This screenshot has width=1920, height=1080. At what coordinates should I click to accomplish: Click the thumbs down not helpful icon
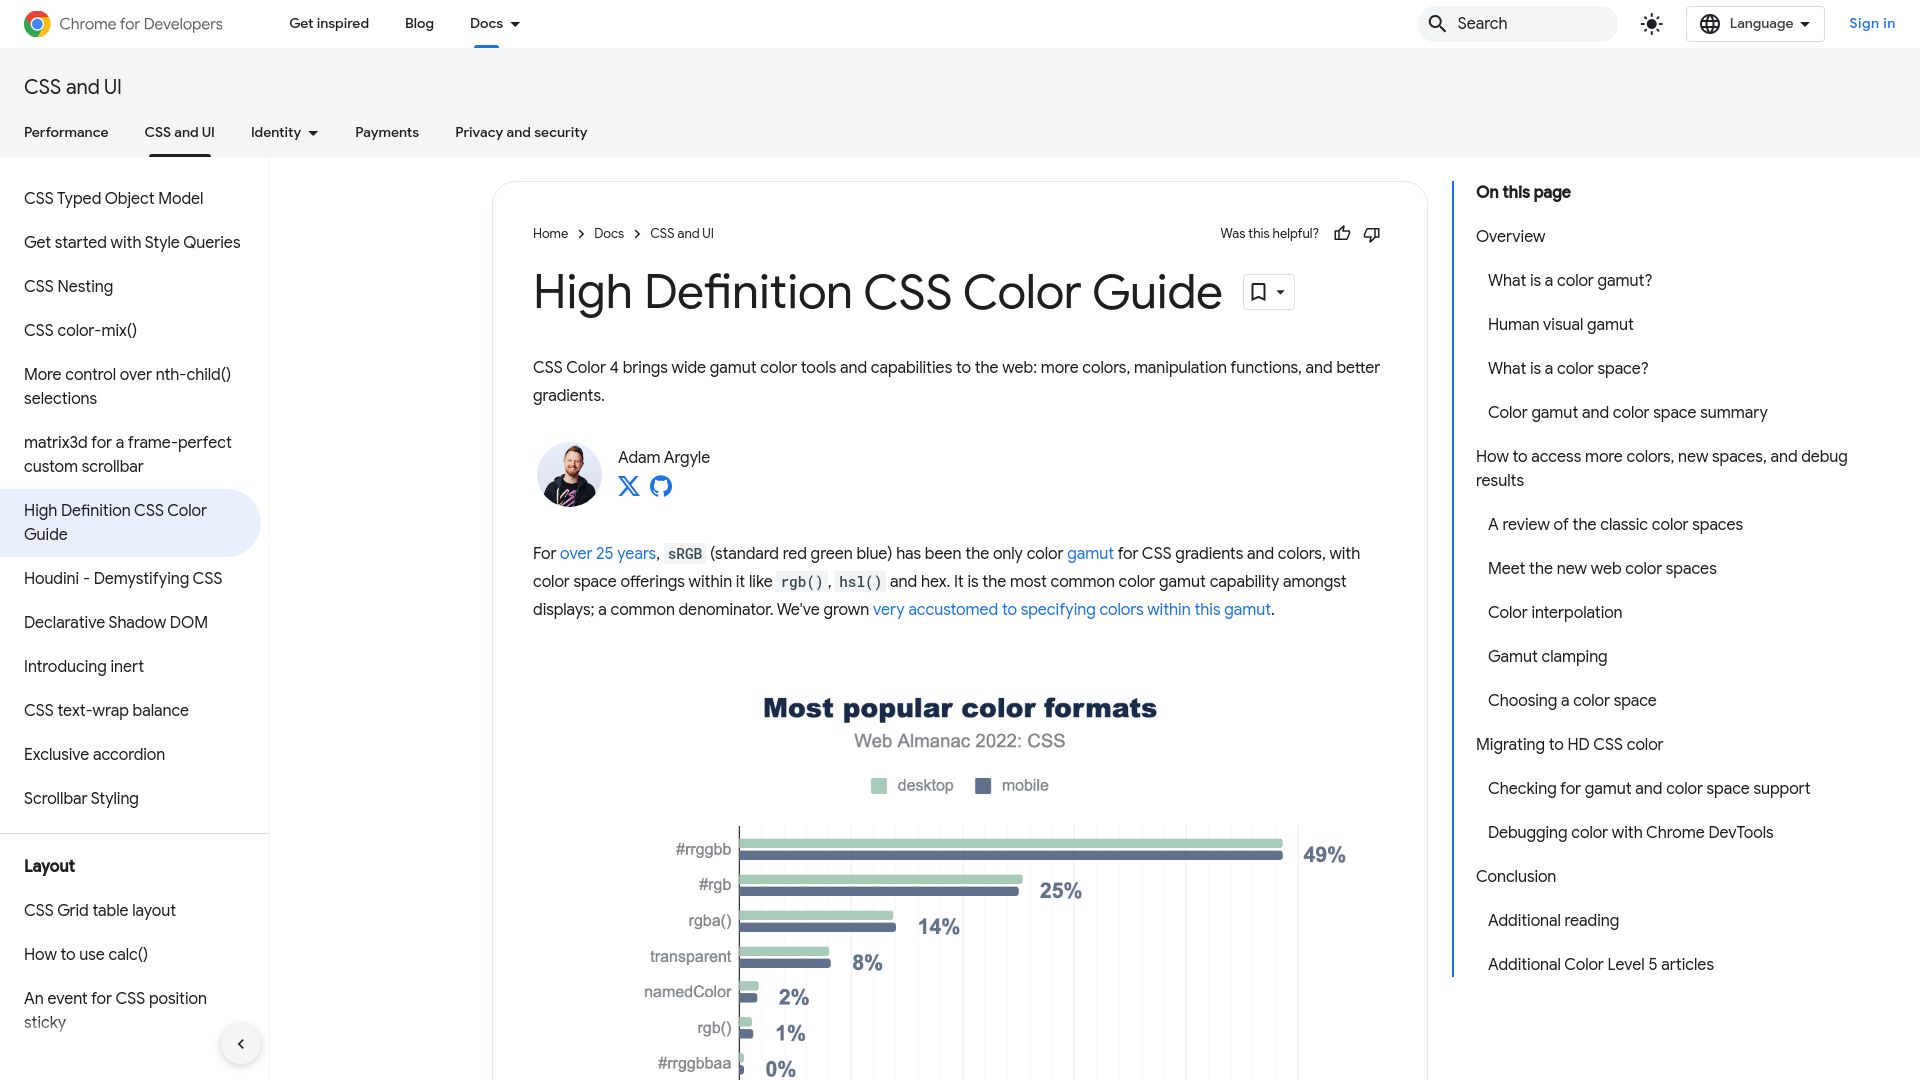click(x=1372, y=233)
